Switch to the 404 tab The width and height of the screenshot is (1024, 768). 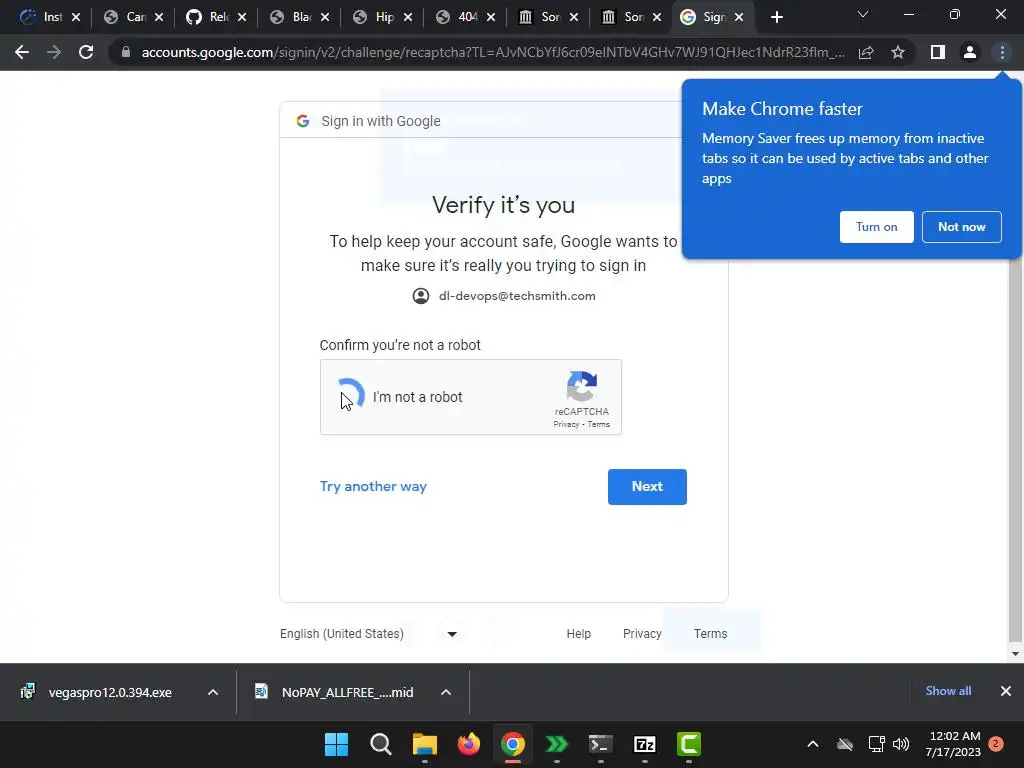458,17
